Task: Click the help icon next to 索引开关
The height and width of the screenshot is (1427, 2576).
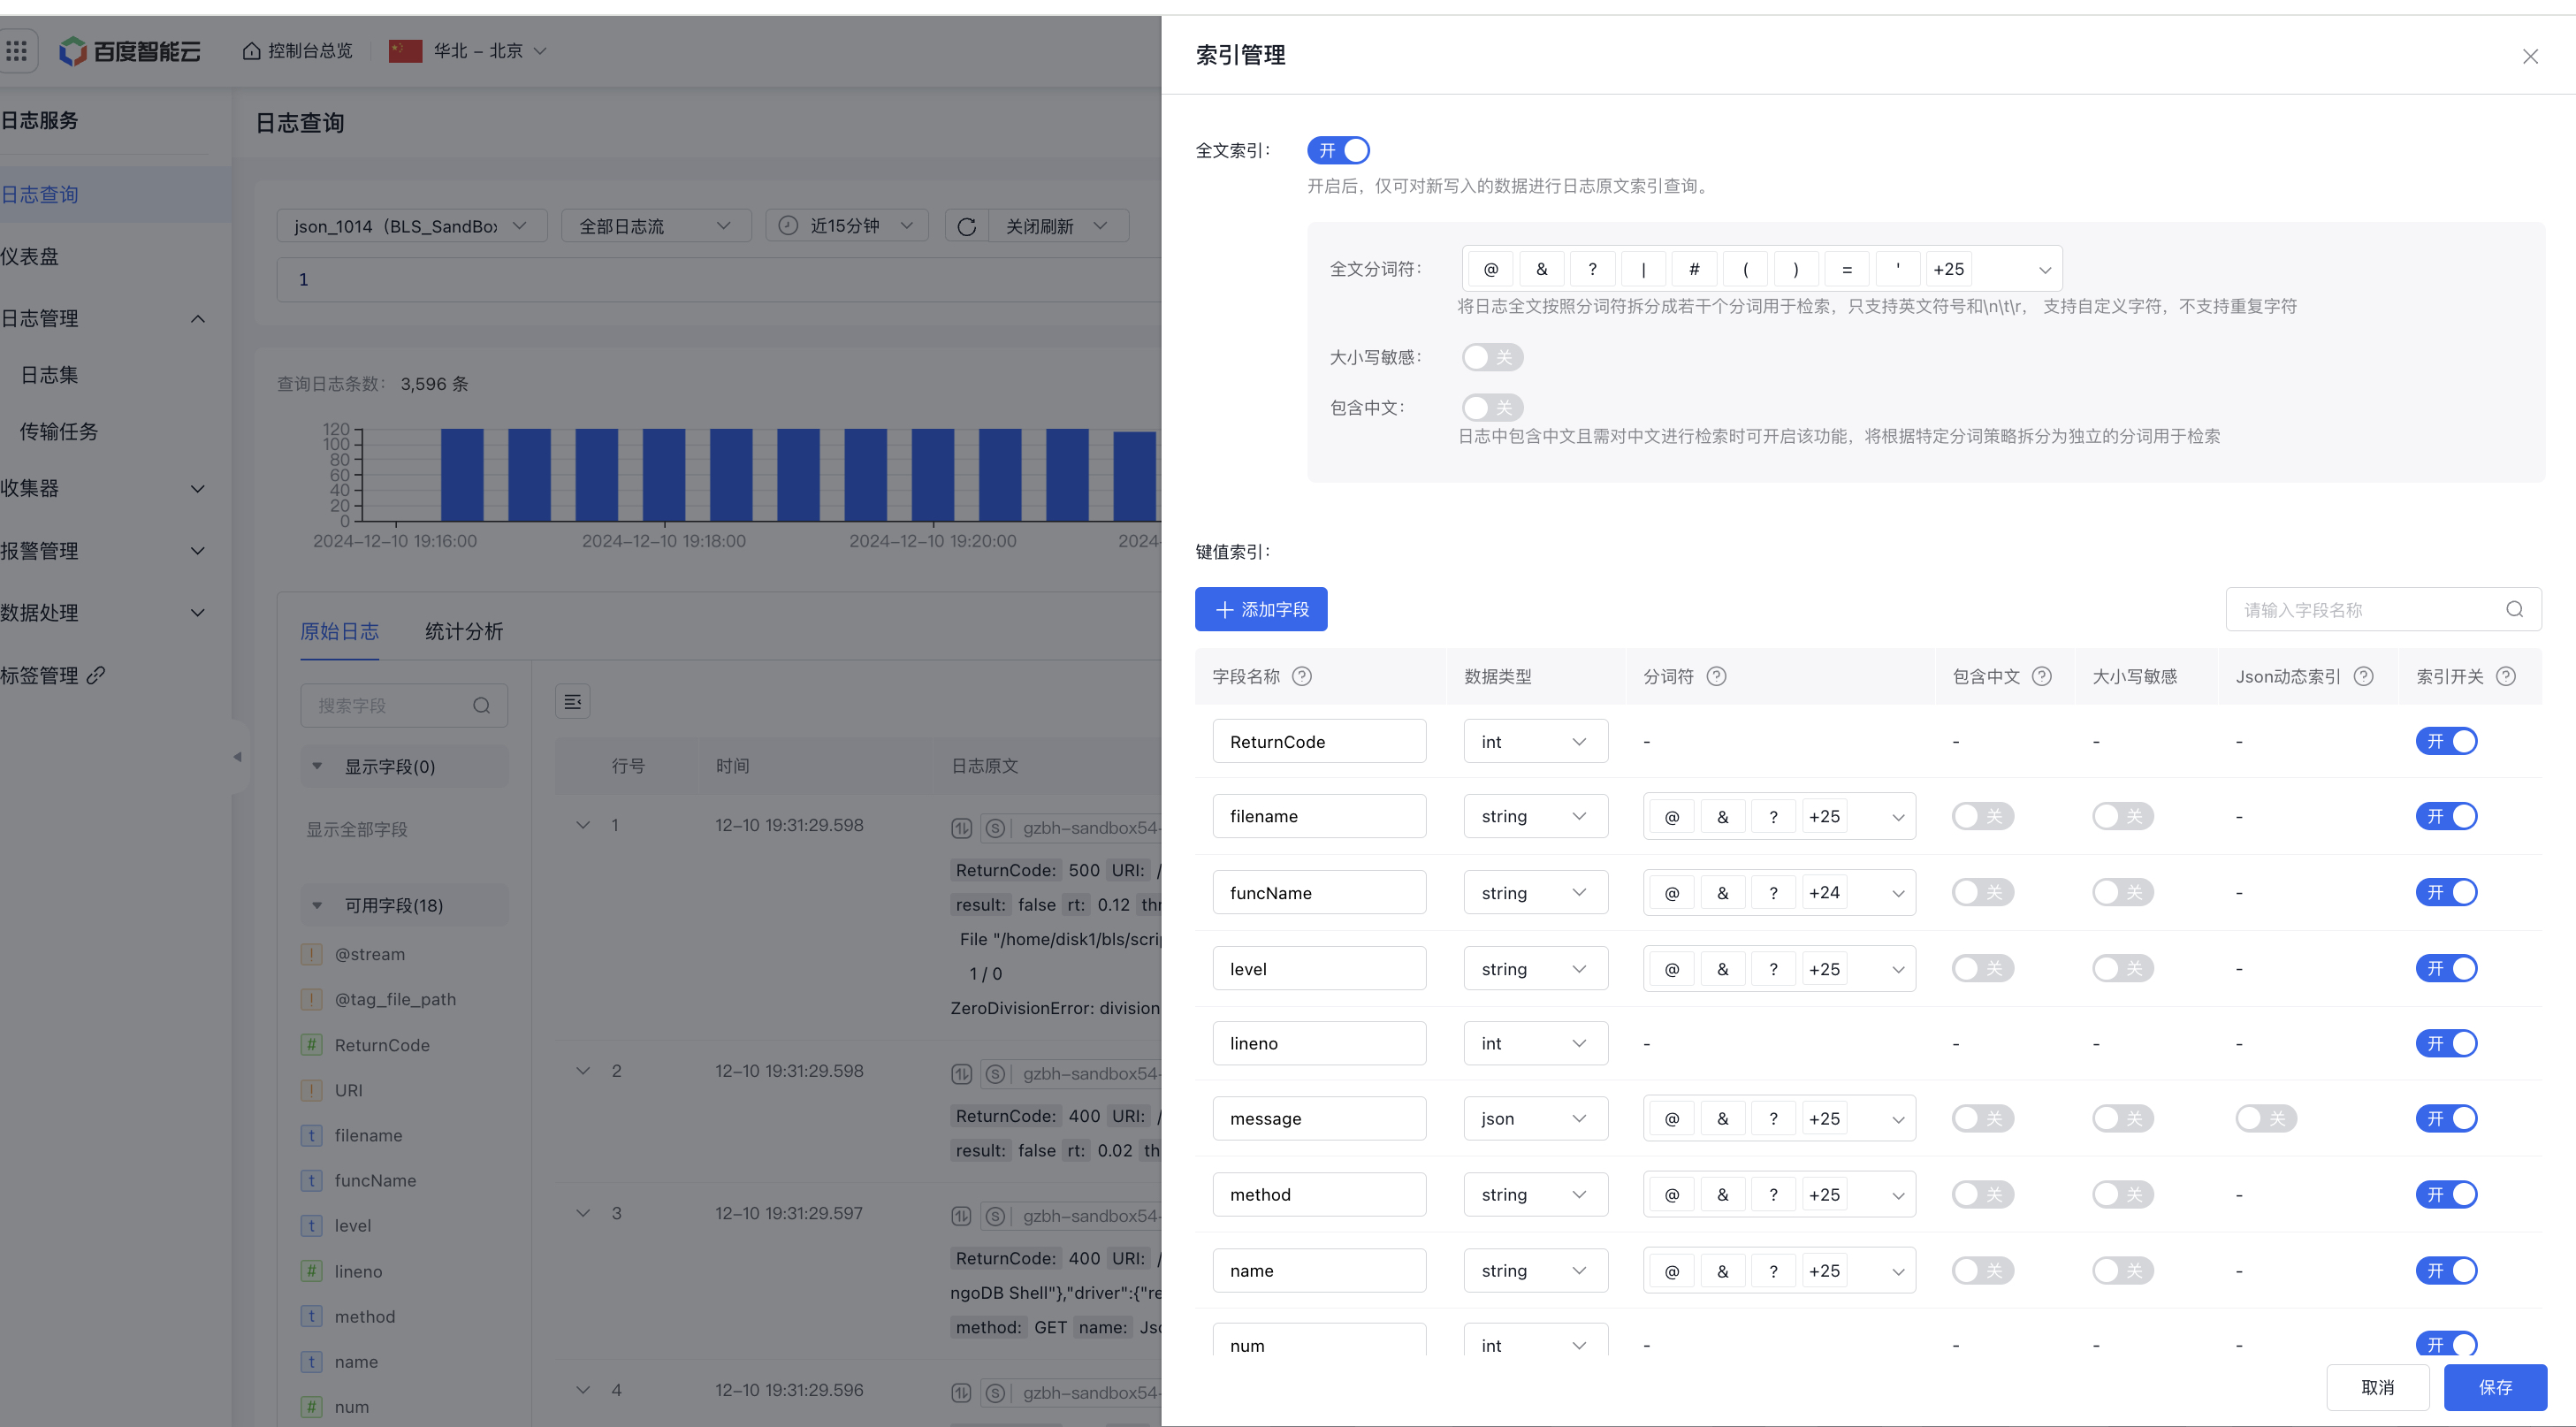Action: click(2506, 677)
